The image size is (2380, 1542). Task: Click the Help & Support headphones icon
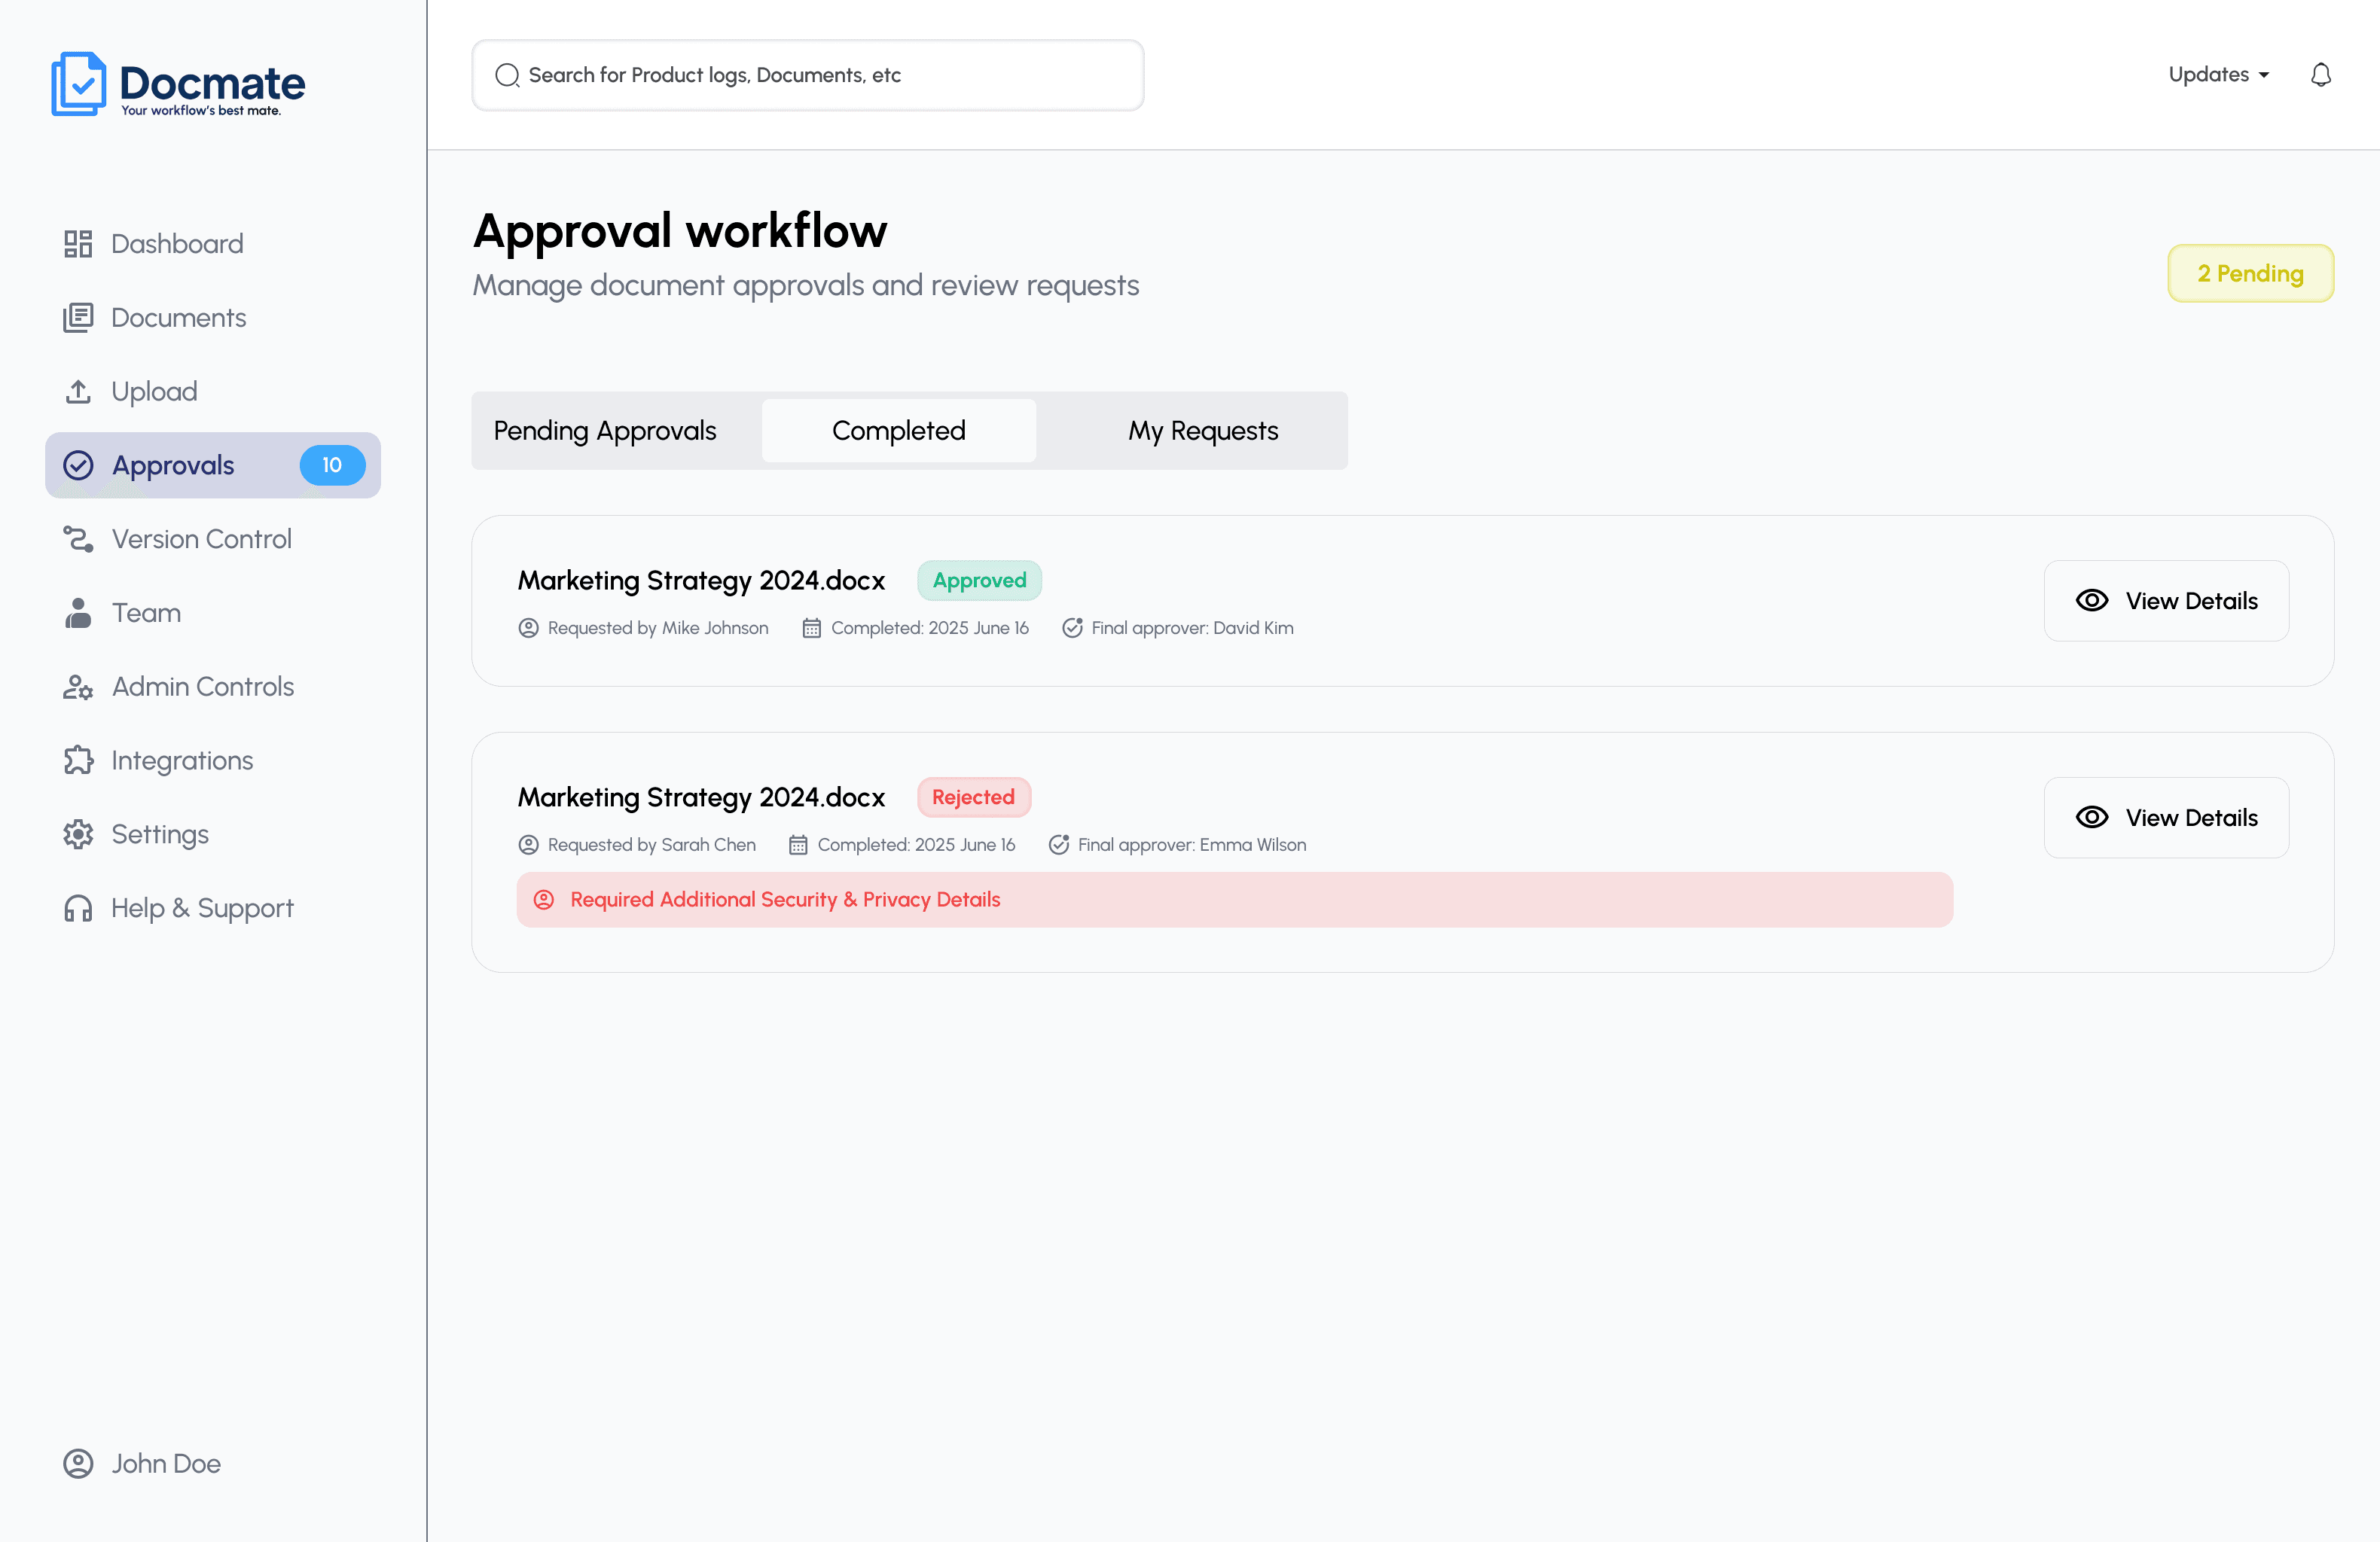pos(78,908)
